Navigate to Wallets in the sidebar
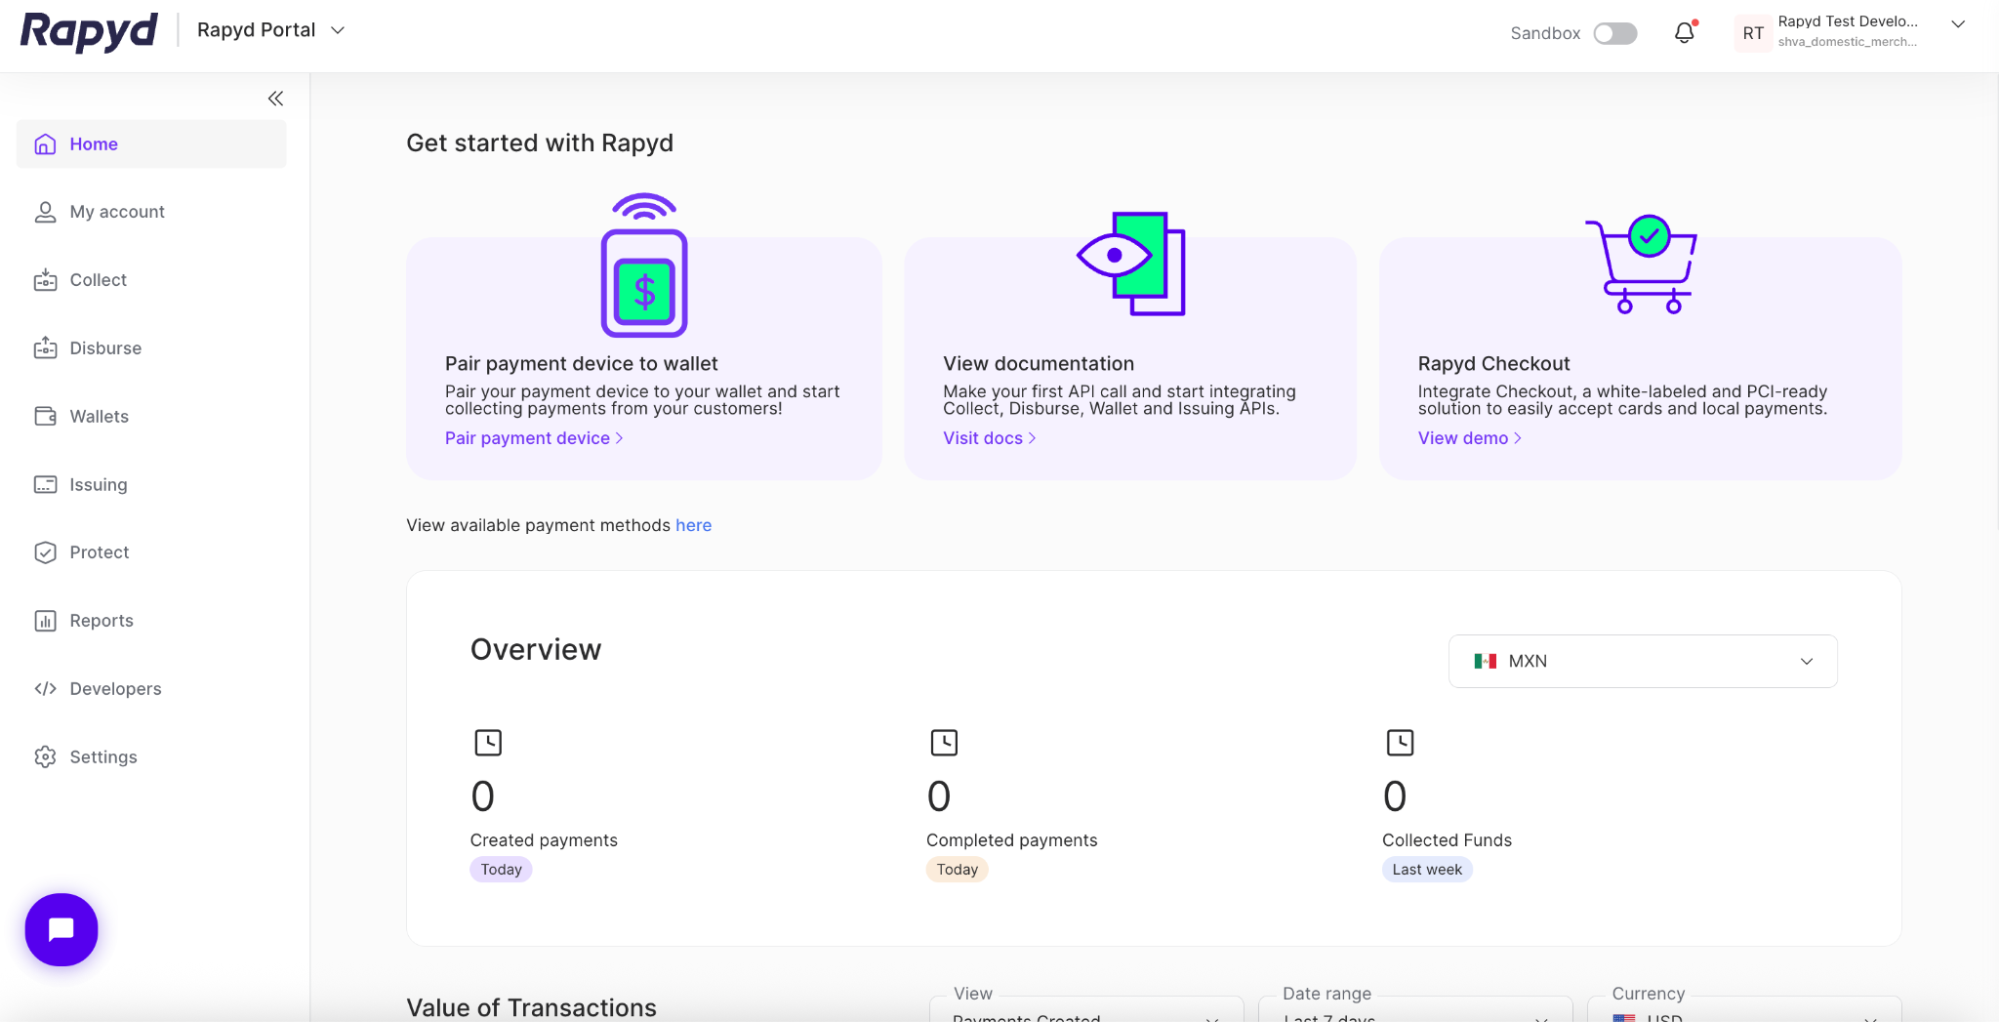 (99, 415)
